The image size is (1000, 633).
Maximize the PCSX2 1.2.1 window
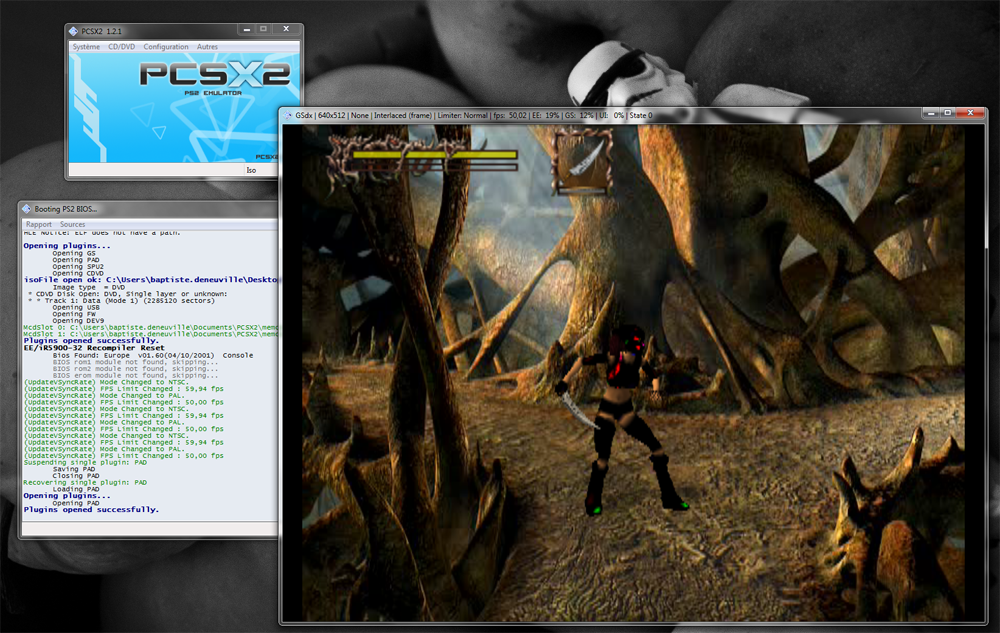pos(263,29)
